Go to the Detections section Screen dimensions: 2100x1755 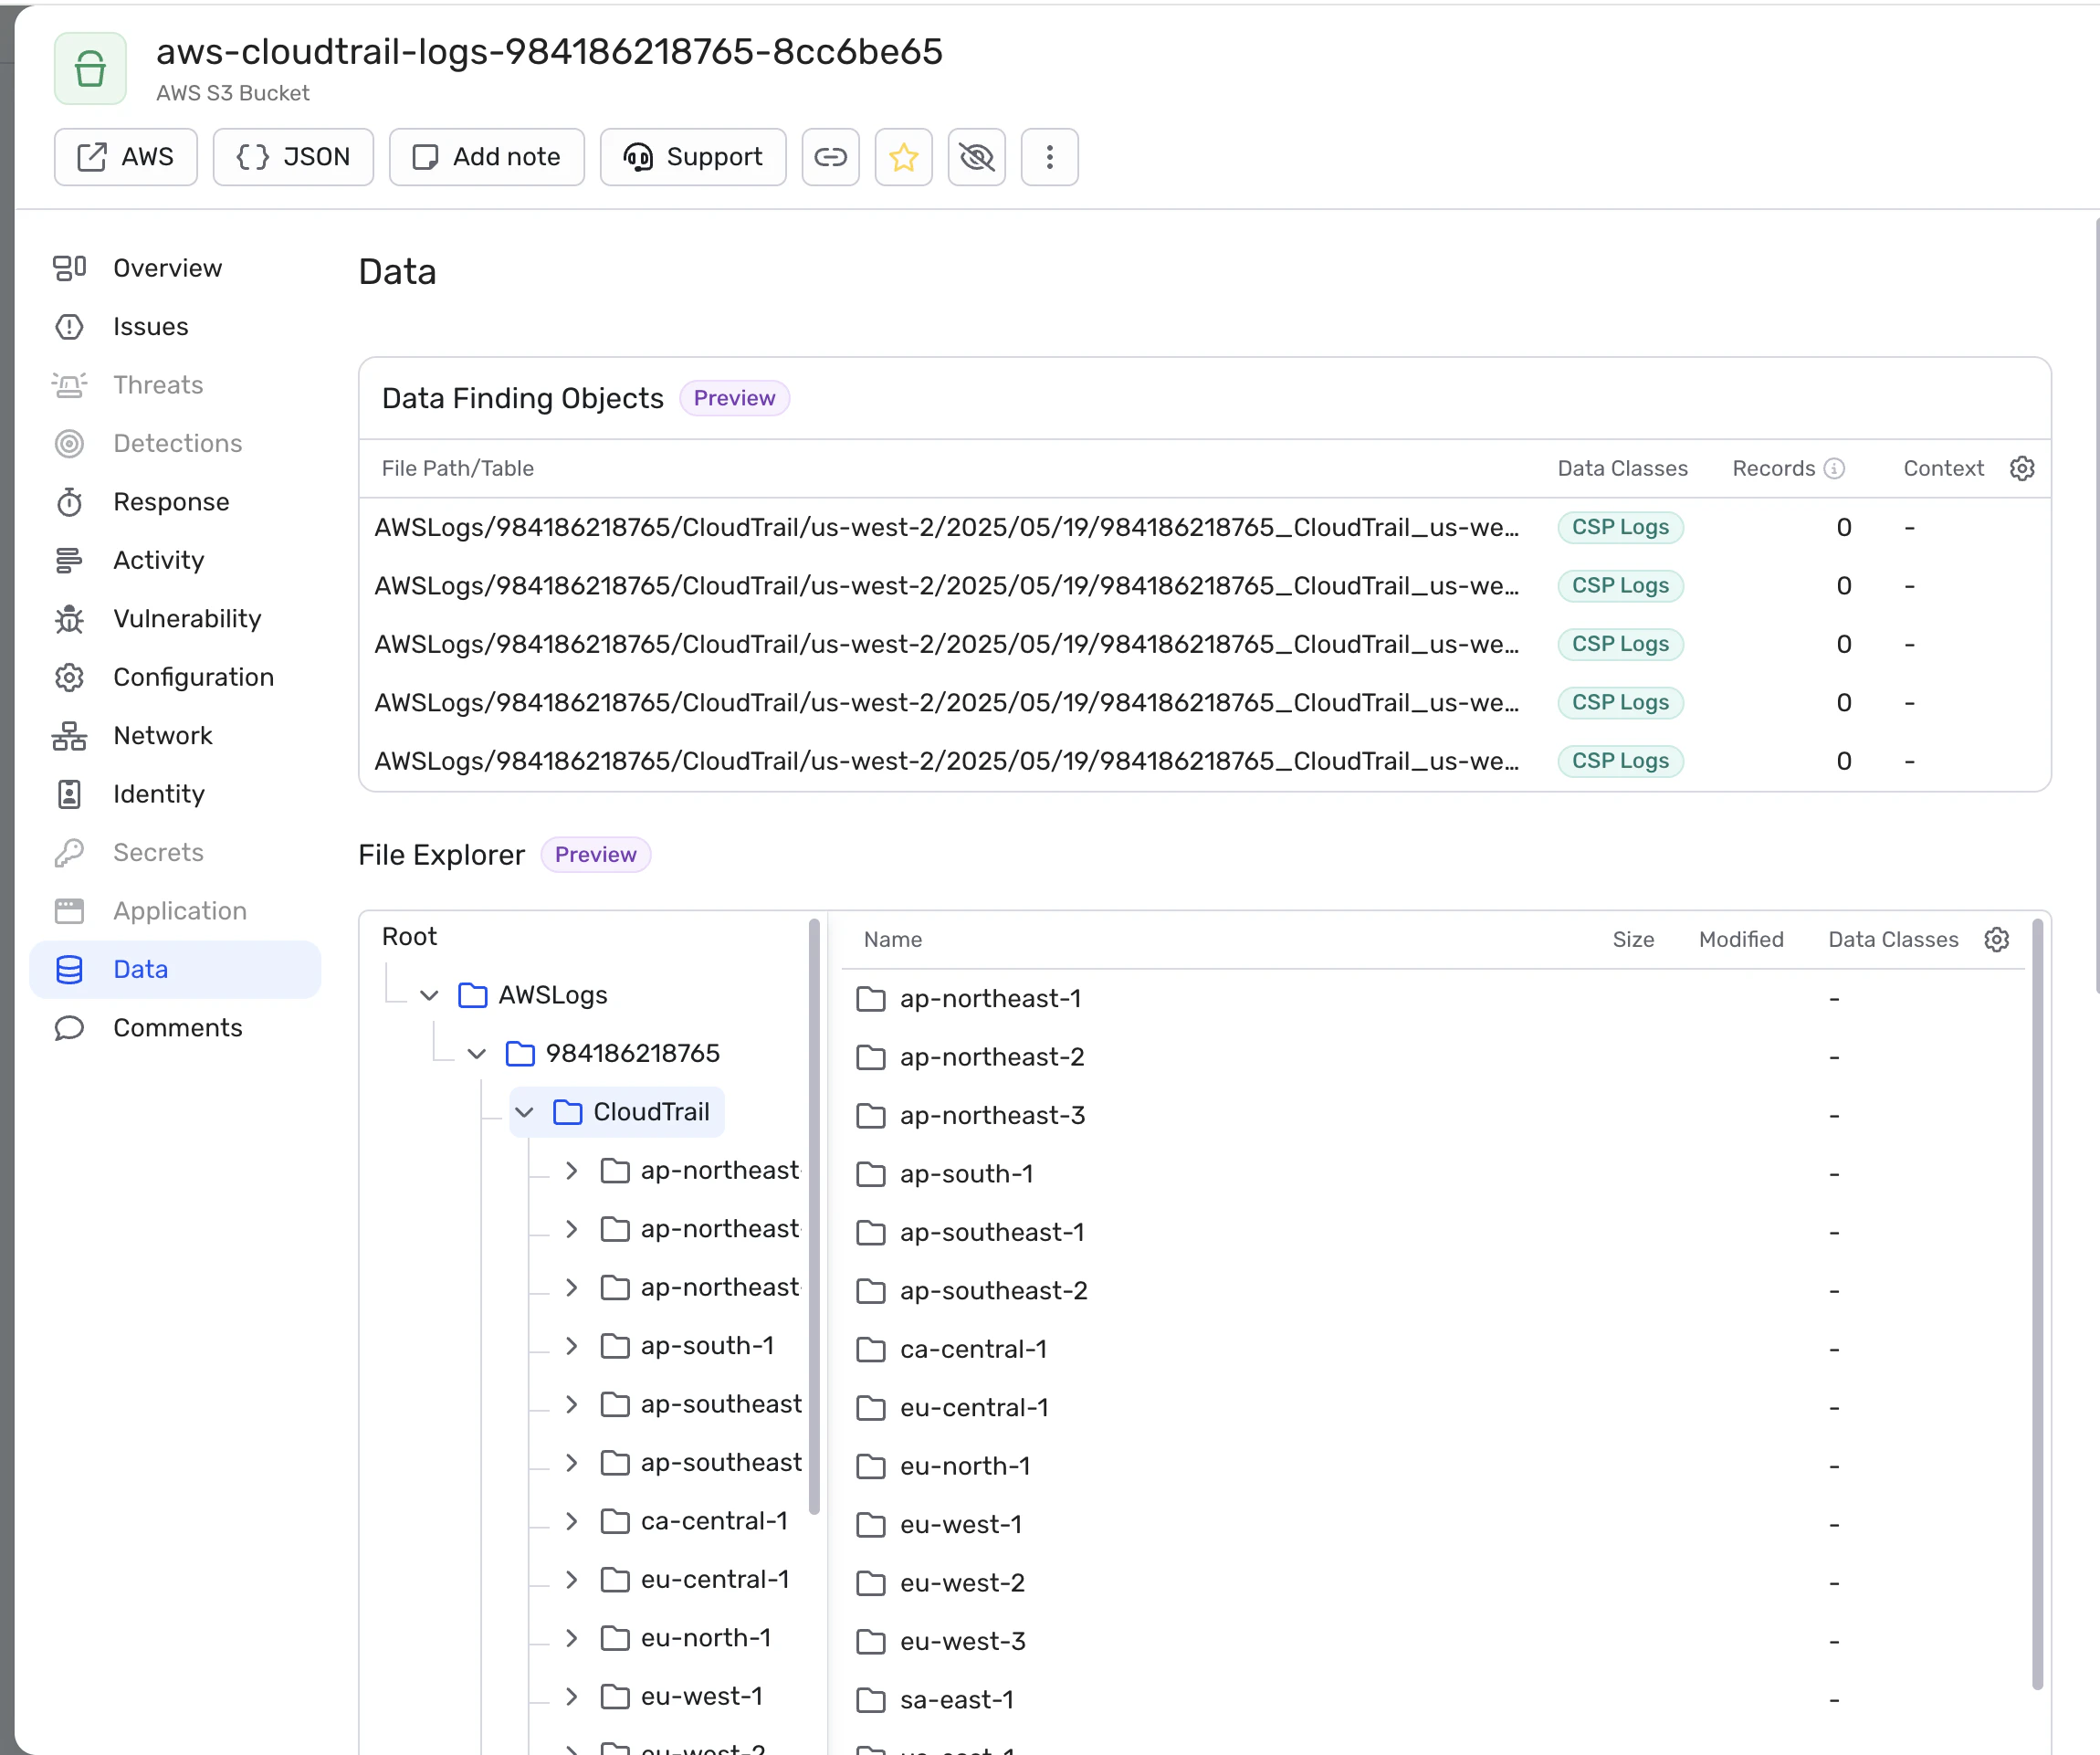pos(177,443)
